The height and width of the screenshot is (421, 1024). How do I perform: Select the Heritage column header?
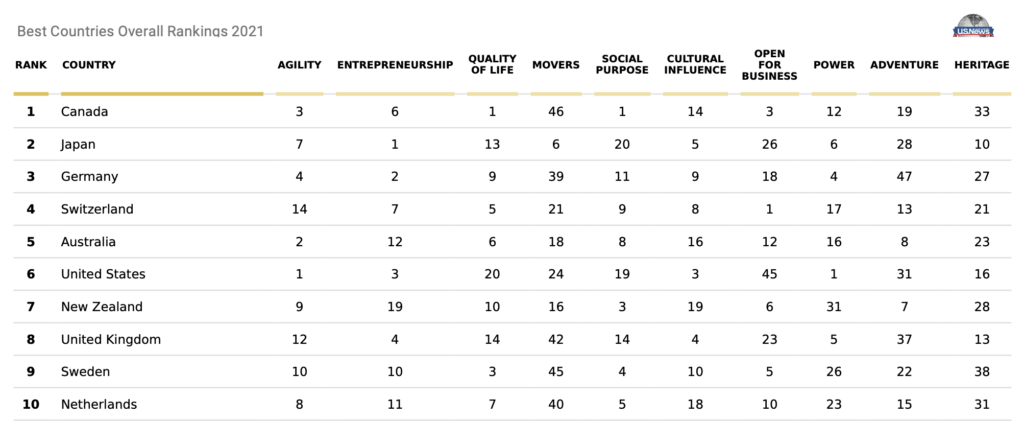click(x=982, y=65)
